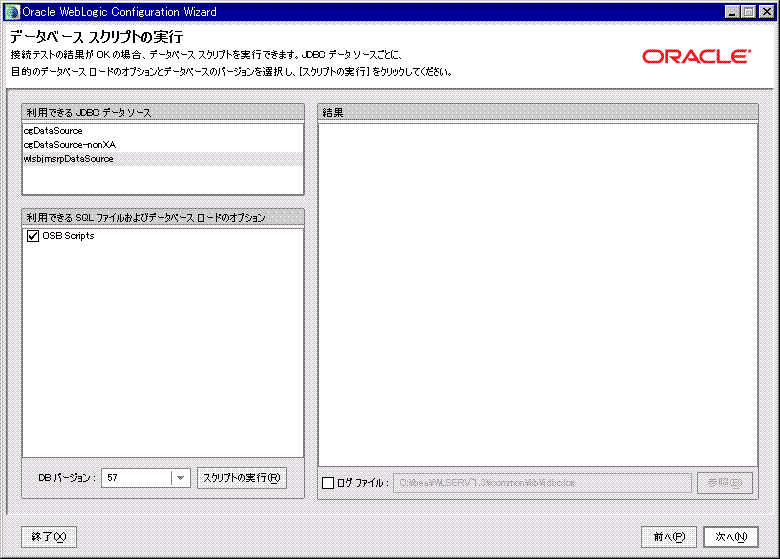Screen dimensions: 780x559
Task: Select cgDataSource in the JDBC list
Action: [163, 131]
